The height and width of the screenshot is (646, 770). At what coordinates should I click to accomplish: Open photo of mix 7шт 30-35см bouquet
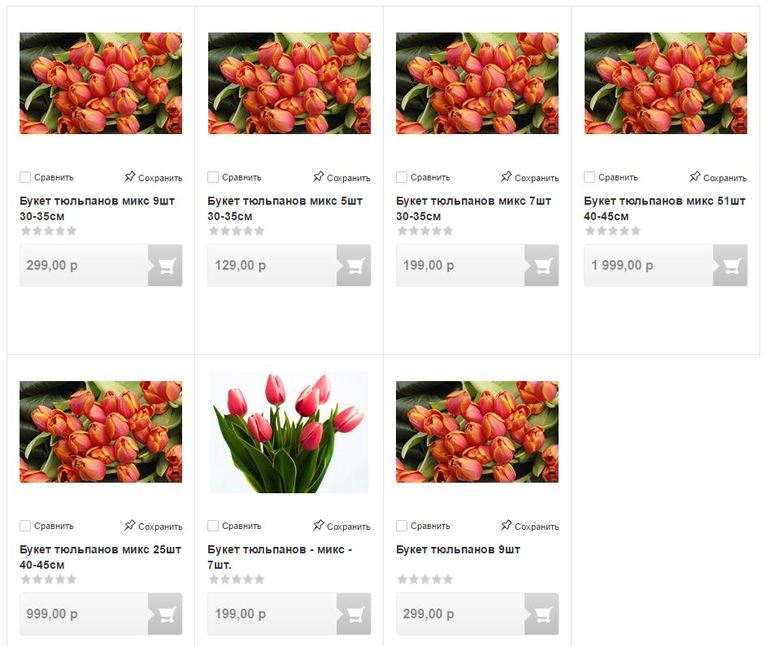477,83
